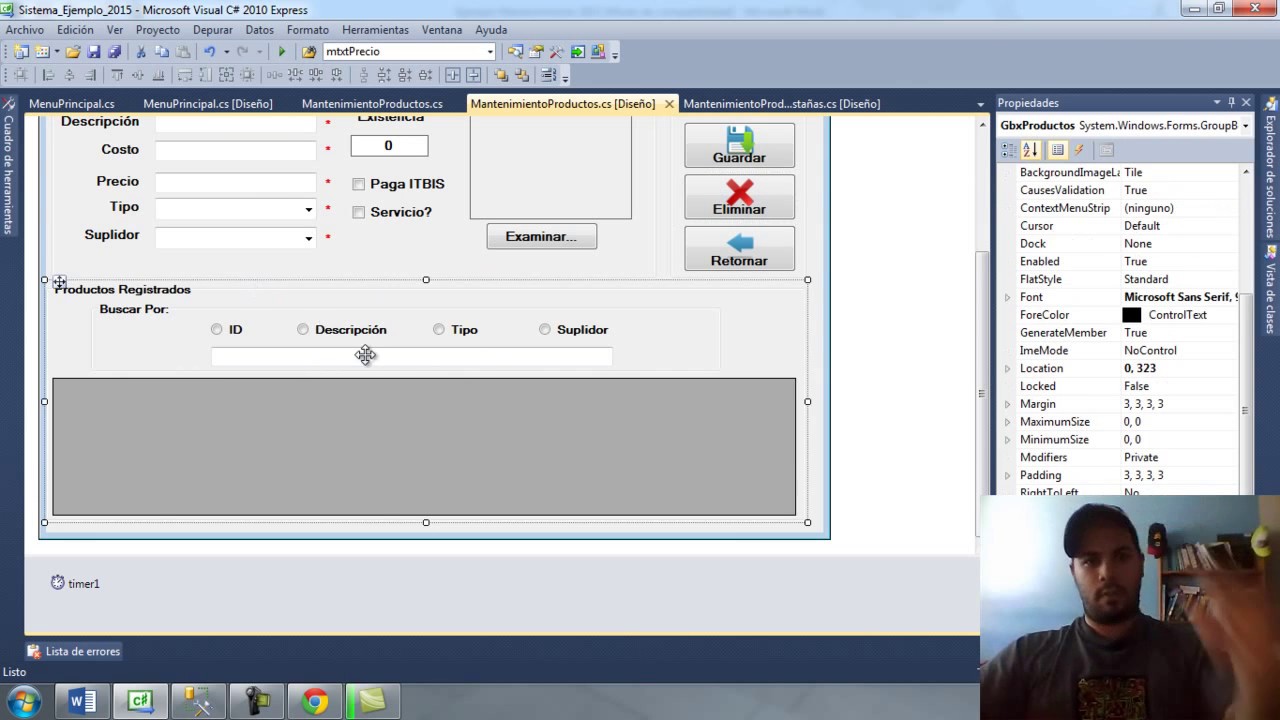
Task: Open the mtxtPrecio search dropdown in toolbar
Action: [490, 51]
